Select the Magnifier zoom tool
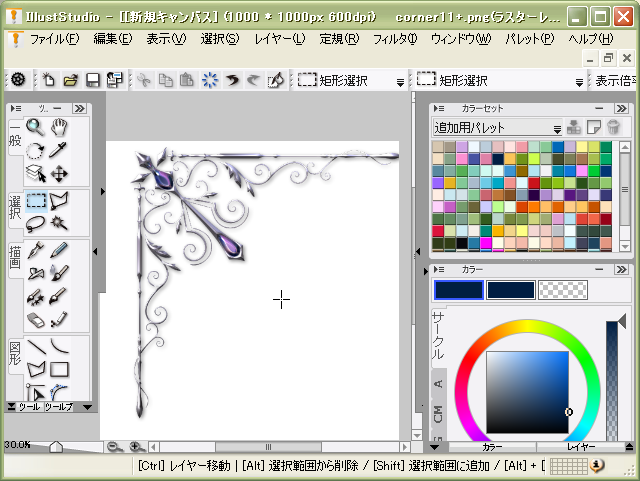The width and height of the screenshot is (640, 481). 36,127
